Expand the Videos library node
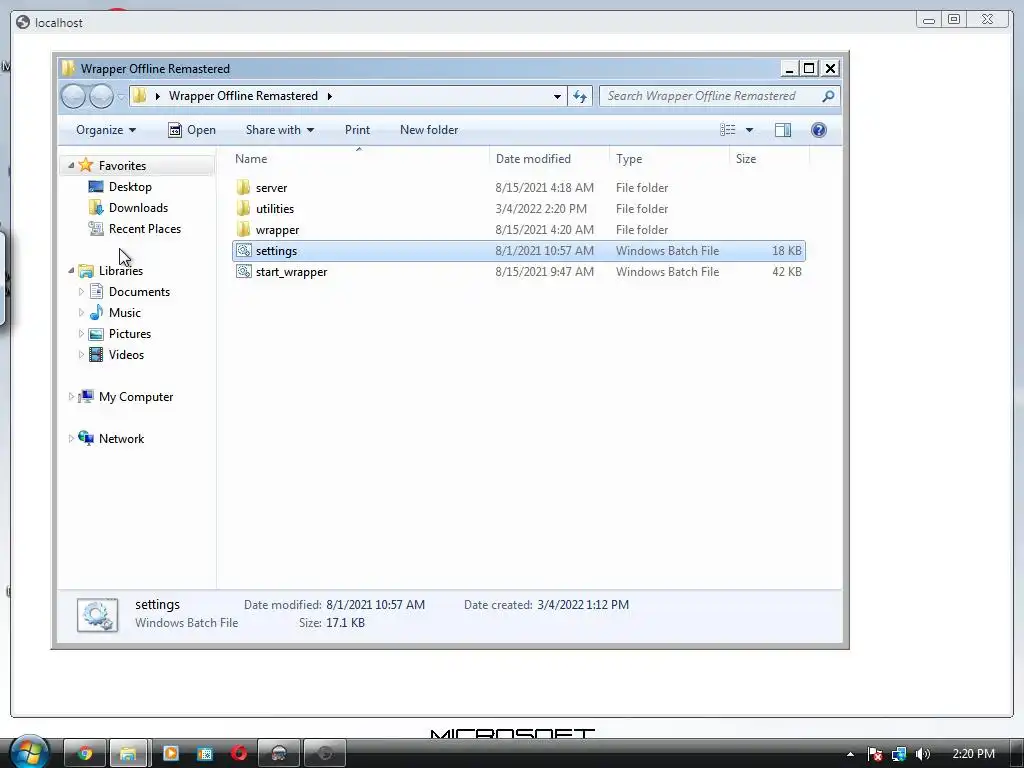1024x768 pixels. pos(81,355)
